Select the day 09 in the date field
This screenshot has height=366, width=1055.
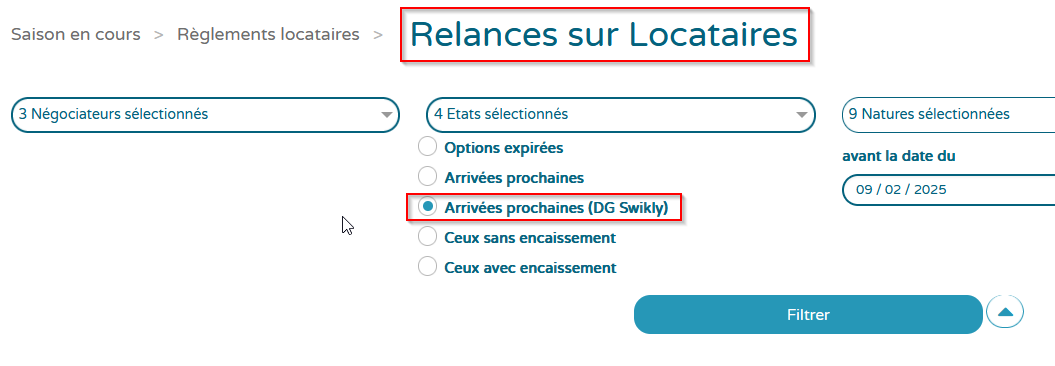tap(865, 190)
